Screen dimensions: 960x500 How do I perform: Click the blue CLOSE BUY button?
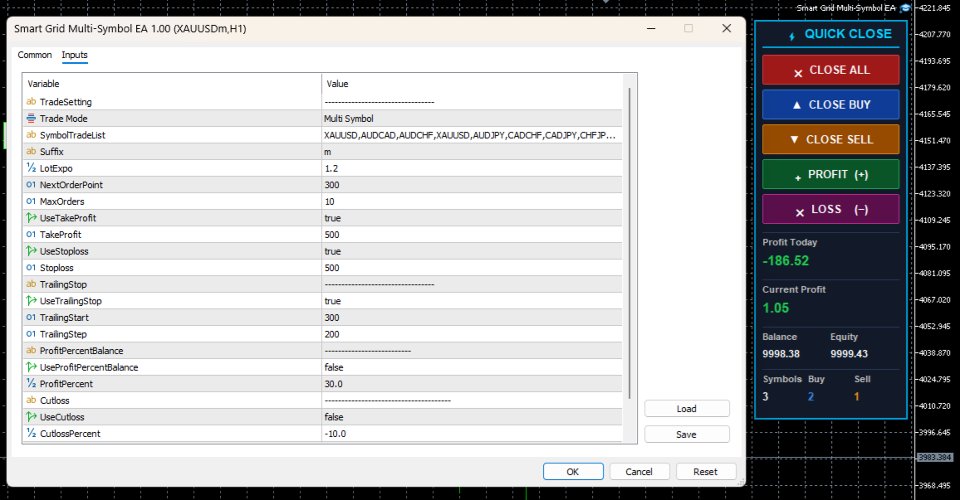click(831, 105)
